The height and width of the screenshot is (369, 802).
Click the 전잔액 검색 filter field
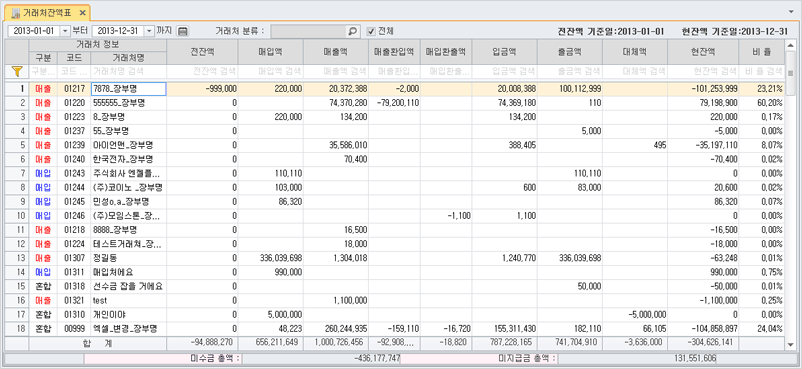click(x=203, y=71)
